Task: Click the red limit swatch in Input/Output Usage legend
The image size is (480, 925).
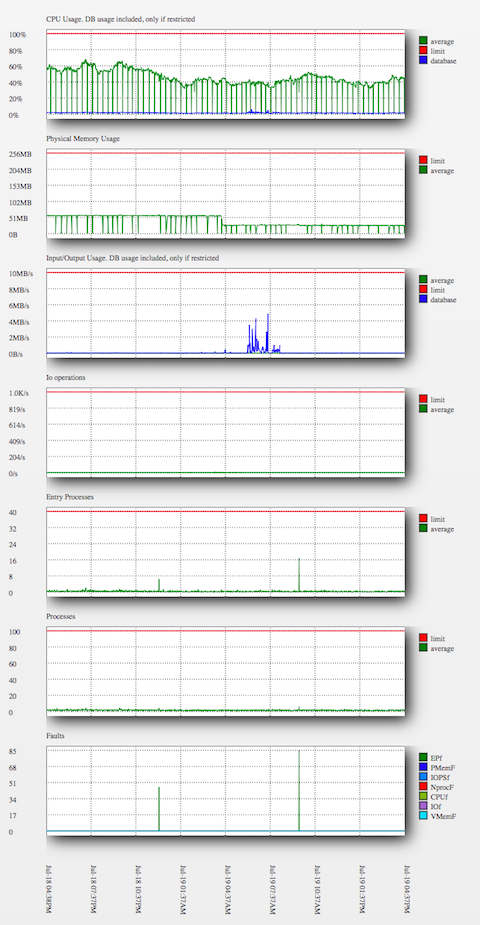Action: point(423,290)
